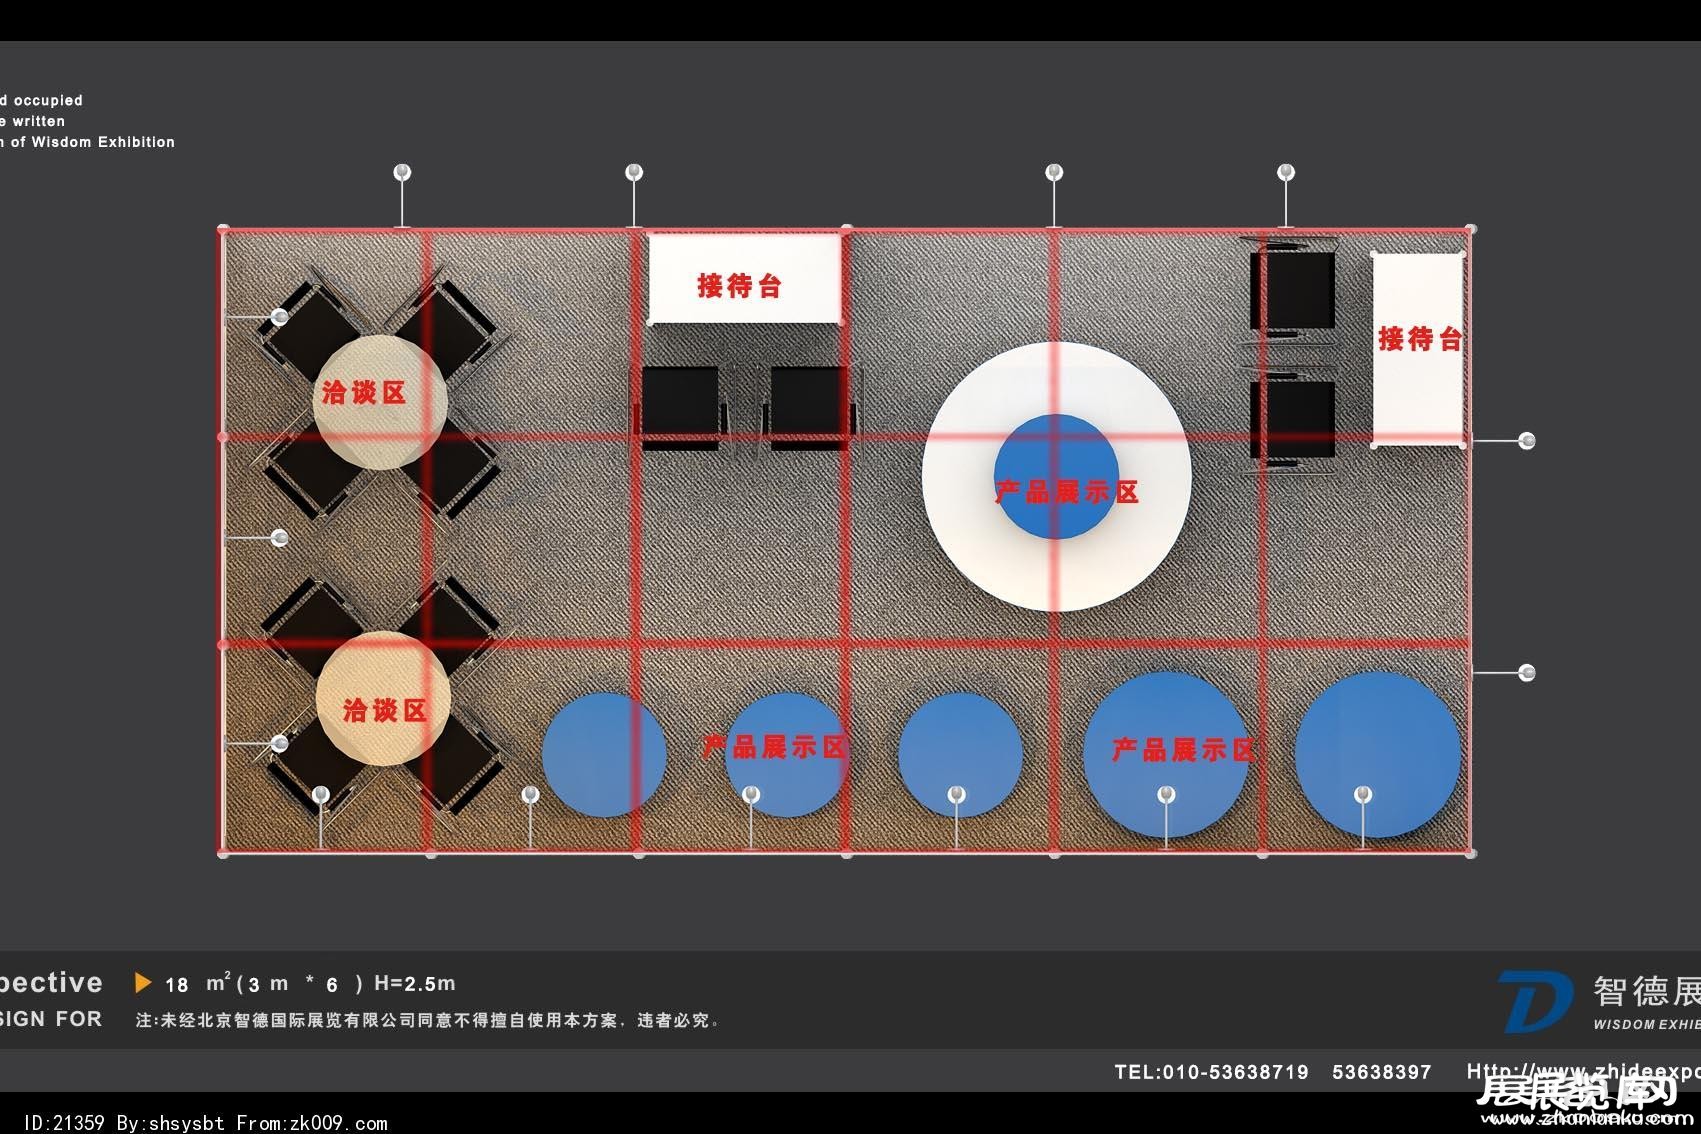Click the upper pin marker right of the booth
Image resolution: width=1701 pixels, height=1134 pixels.
pyautogui.click(x=1526, y=441)
